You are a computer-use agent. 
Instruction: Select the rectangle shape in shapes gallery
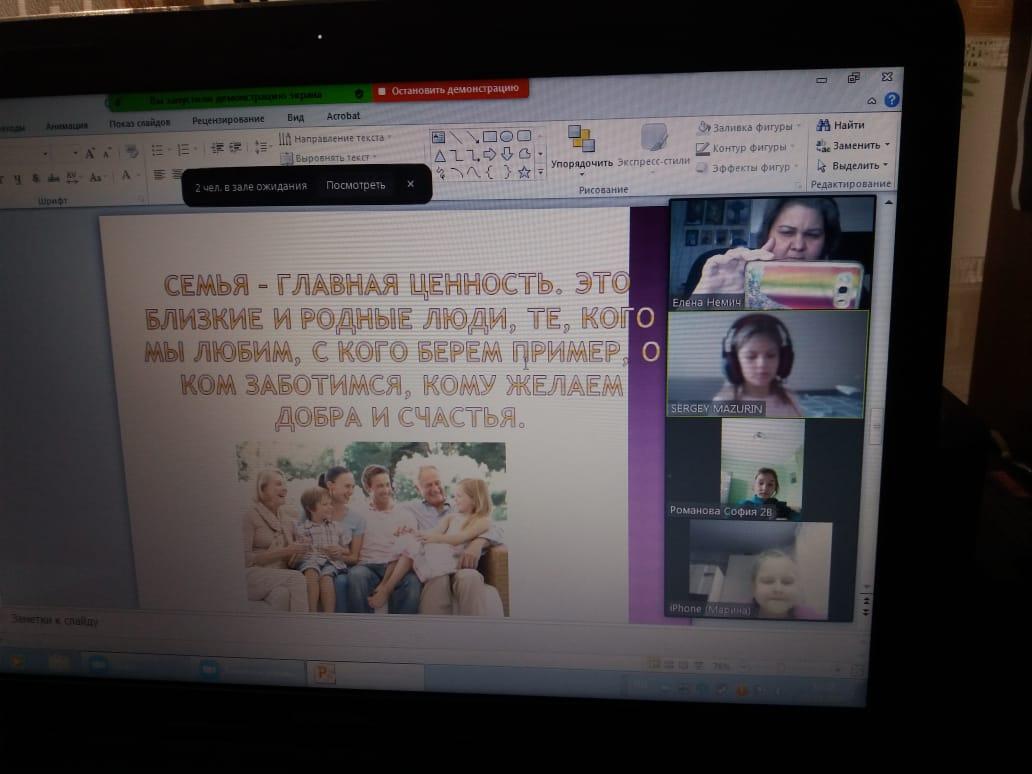point(490,137)
